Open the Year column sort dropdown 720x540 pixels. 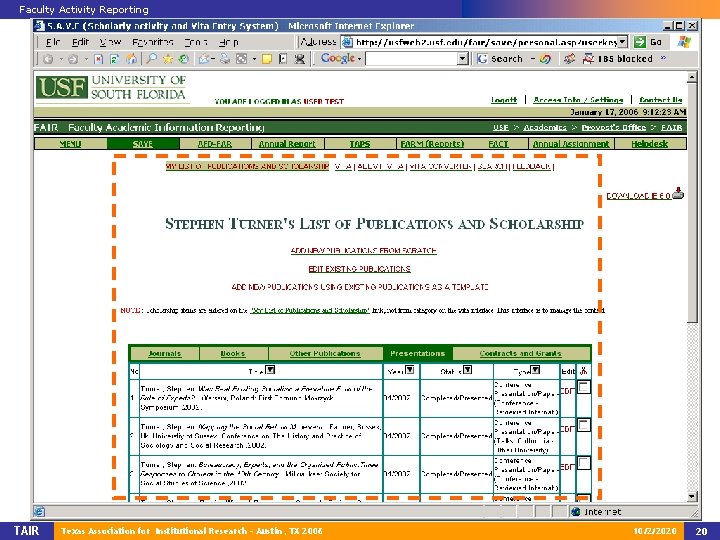[410, 370]
